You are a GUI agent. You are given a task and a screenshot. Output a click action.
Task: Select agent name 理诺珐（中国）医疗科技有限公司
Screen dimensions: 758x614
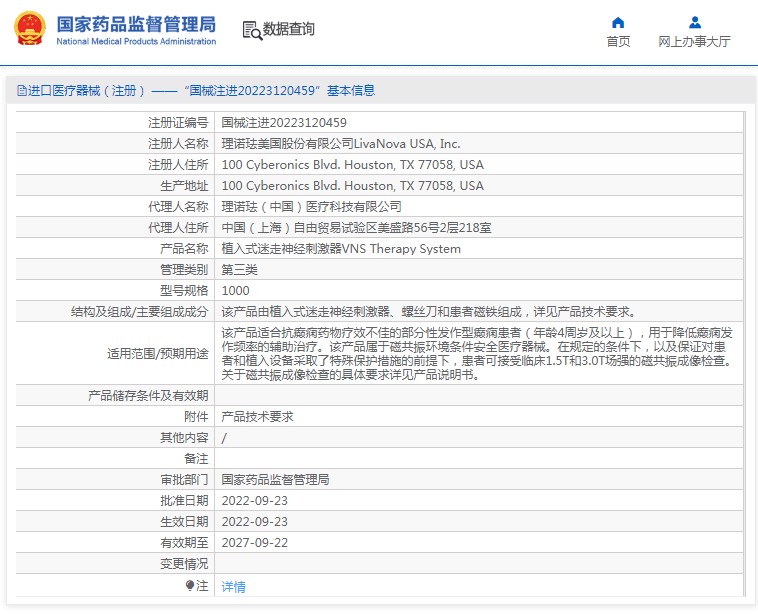tap(311, 206)
